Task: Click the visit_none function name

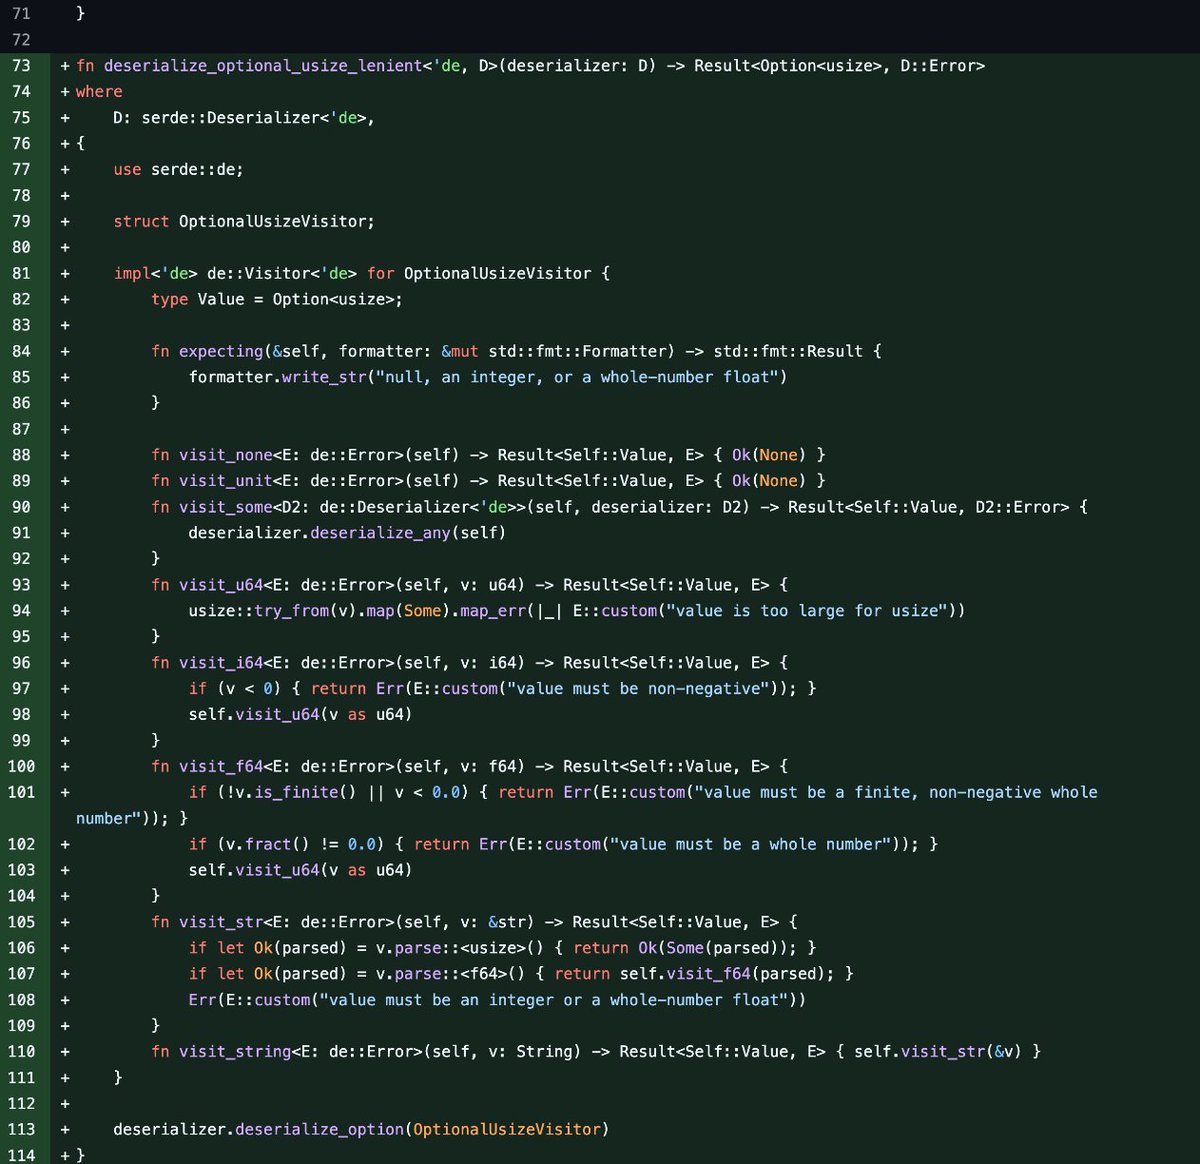Action: coord(226,455)
